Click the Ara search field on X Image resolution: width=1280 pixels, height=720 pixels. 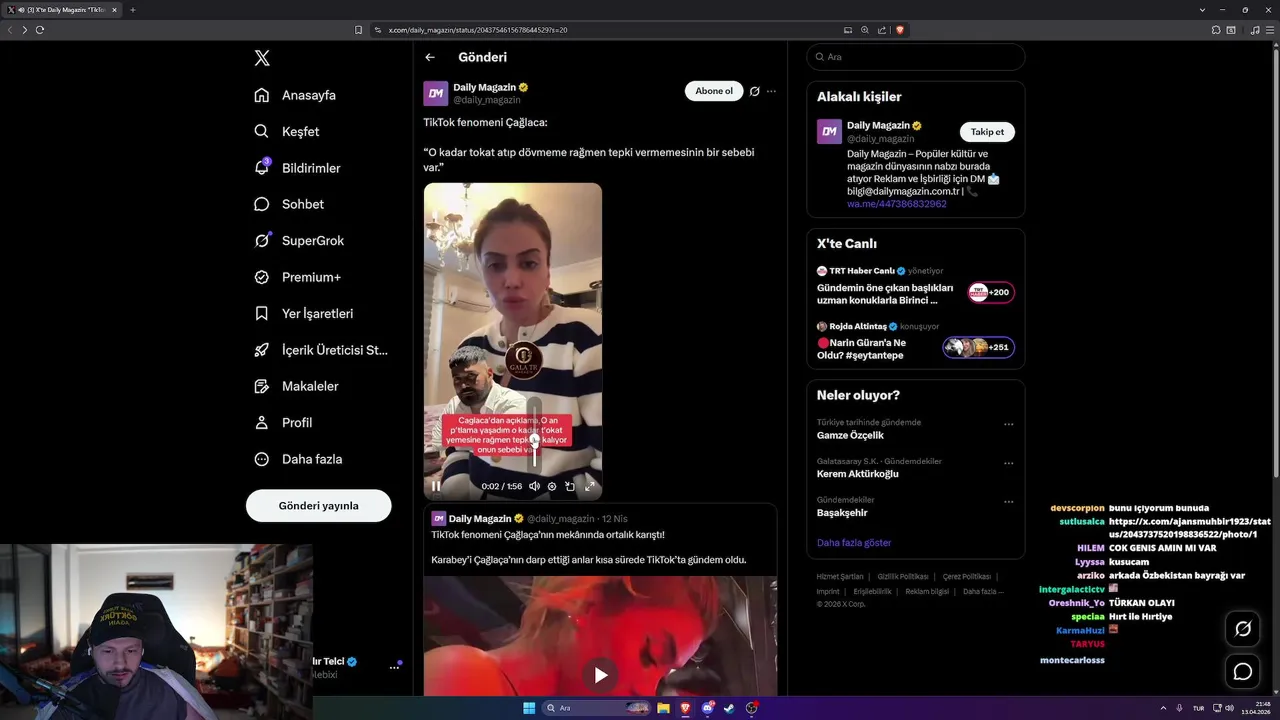915,57
